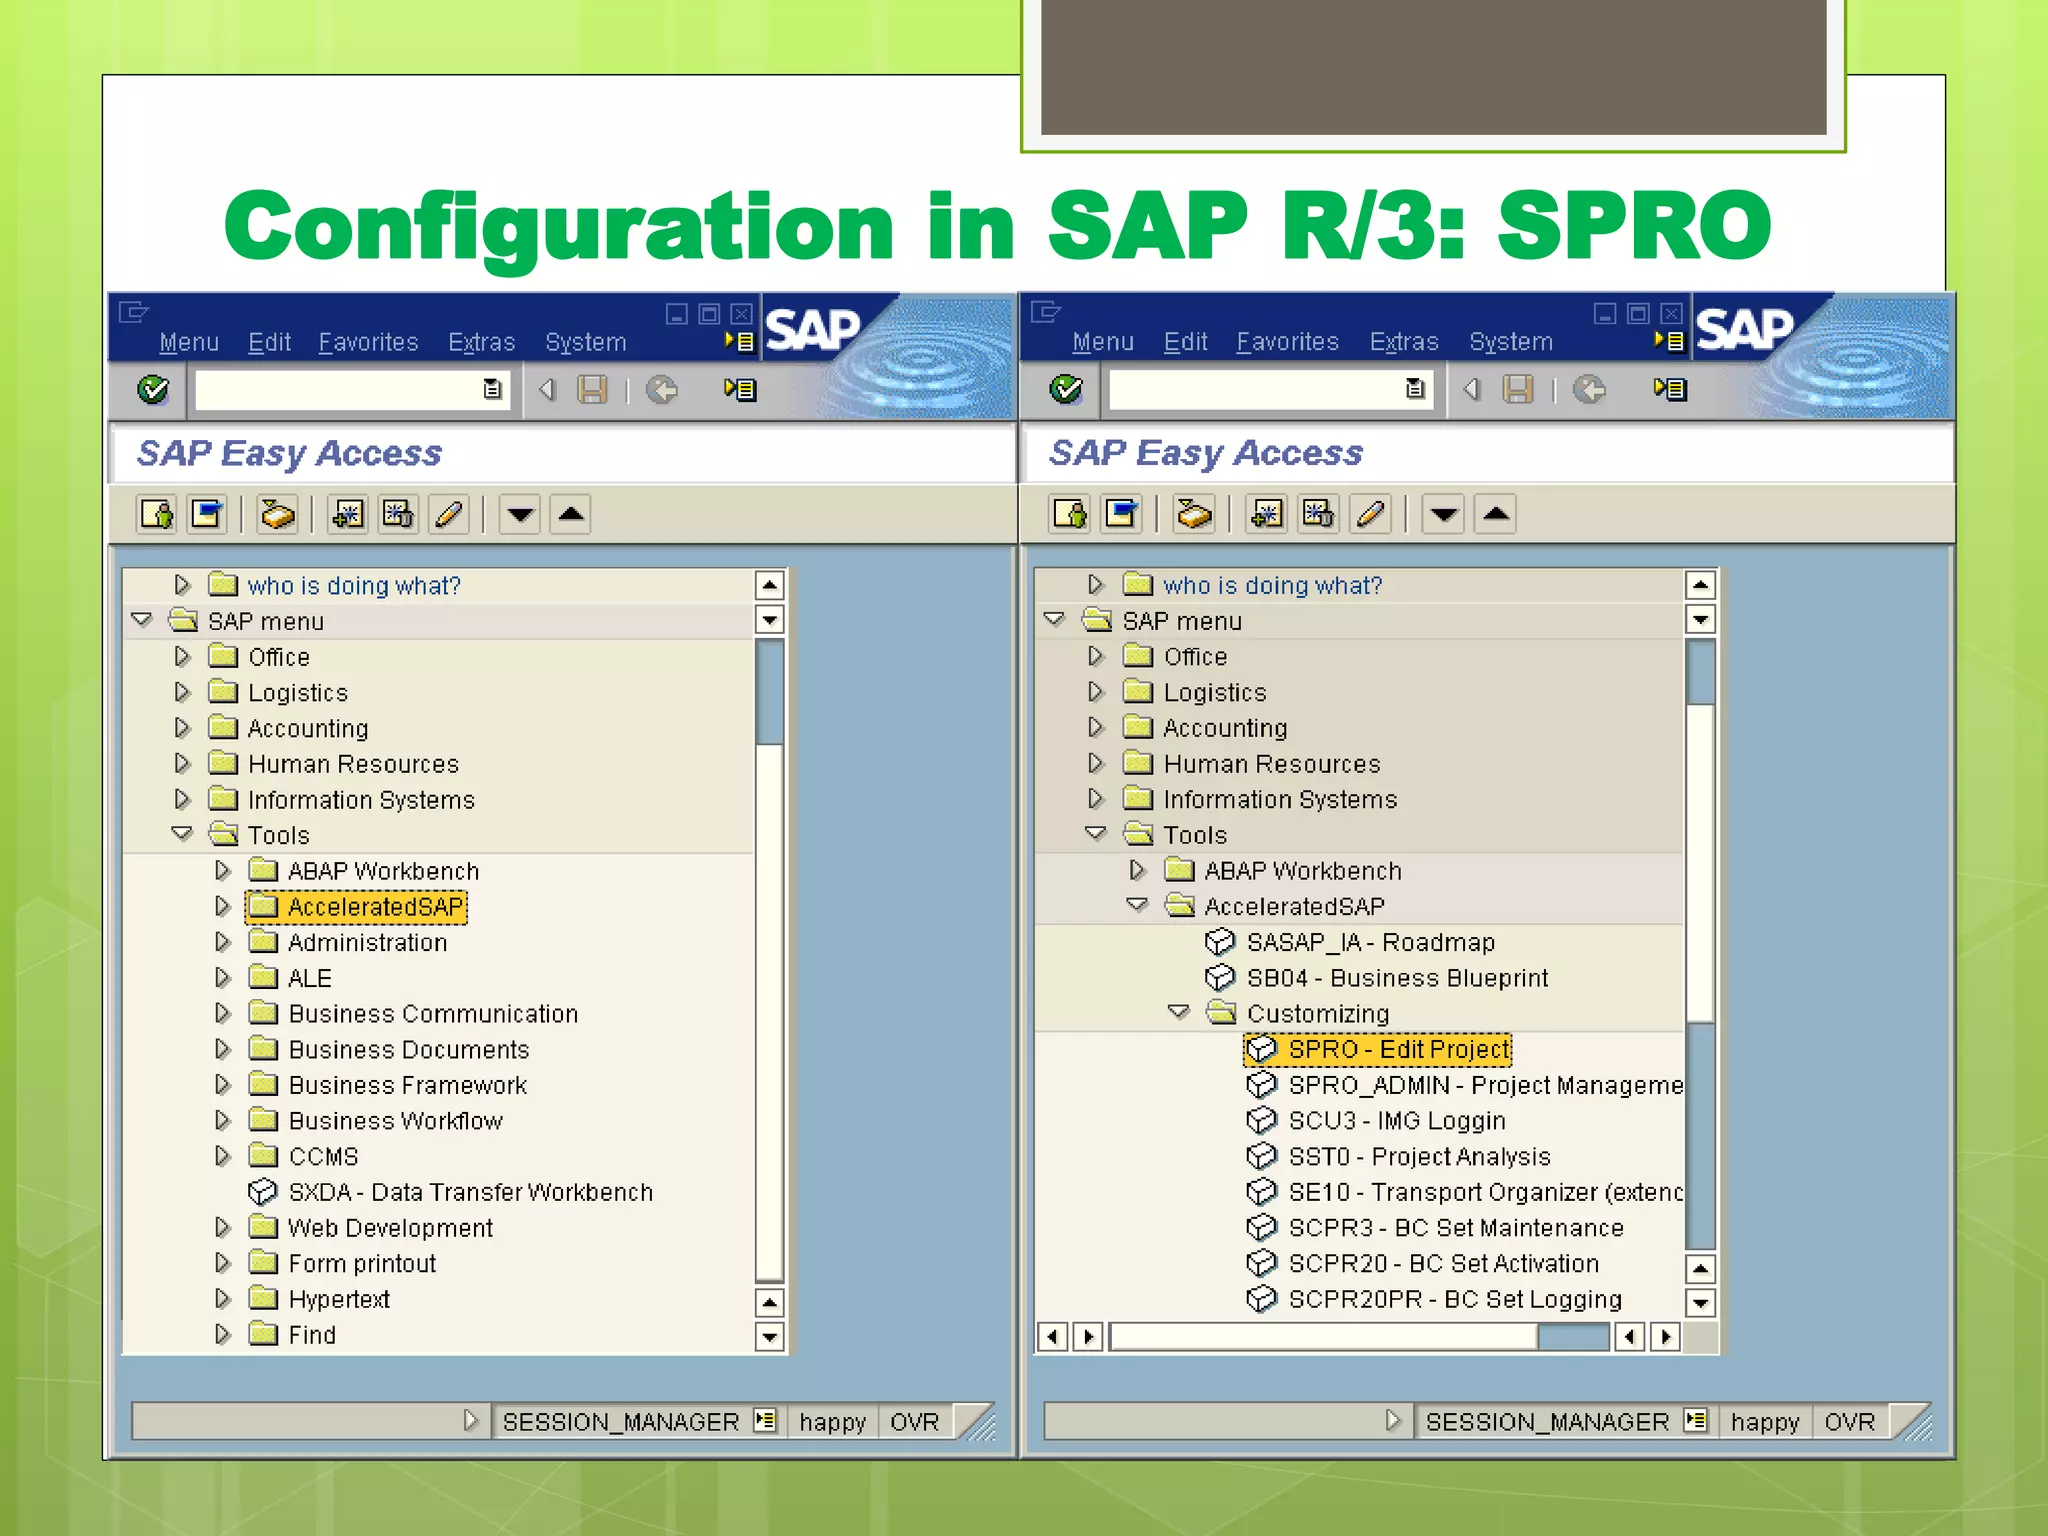
Task: Open the Edit menu in left window
Action: [x=269, y=342]
